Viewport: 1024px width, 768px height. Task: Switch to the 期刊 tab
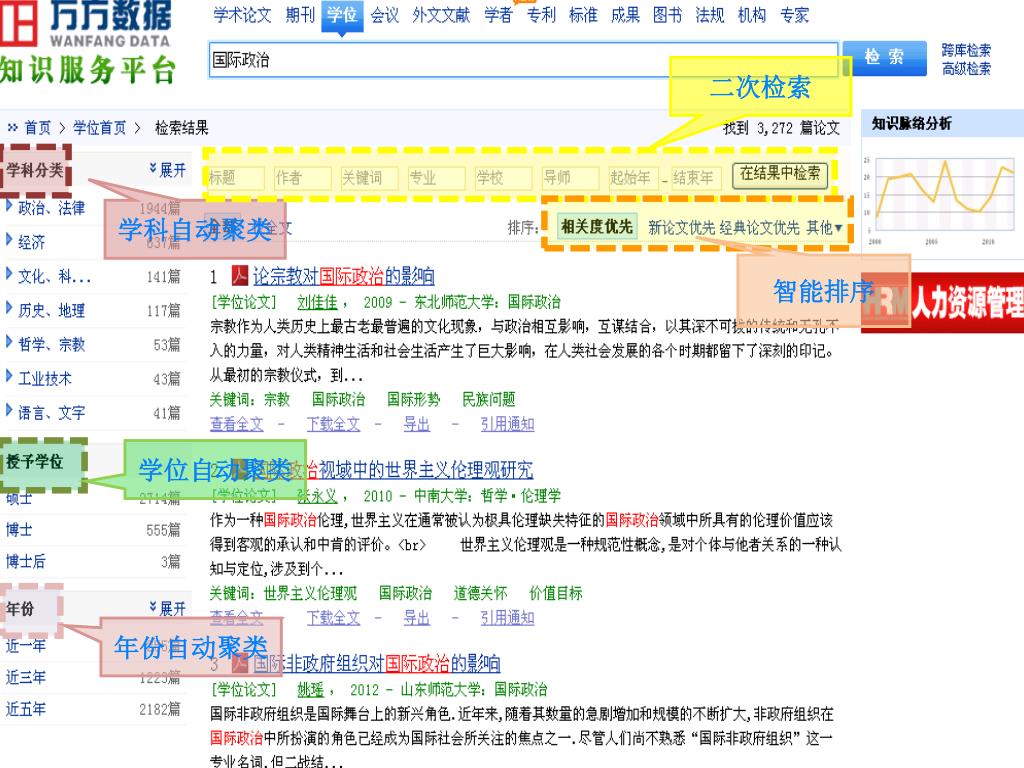tap(300, 15)
